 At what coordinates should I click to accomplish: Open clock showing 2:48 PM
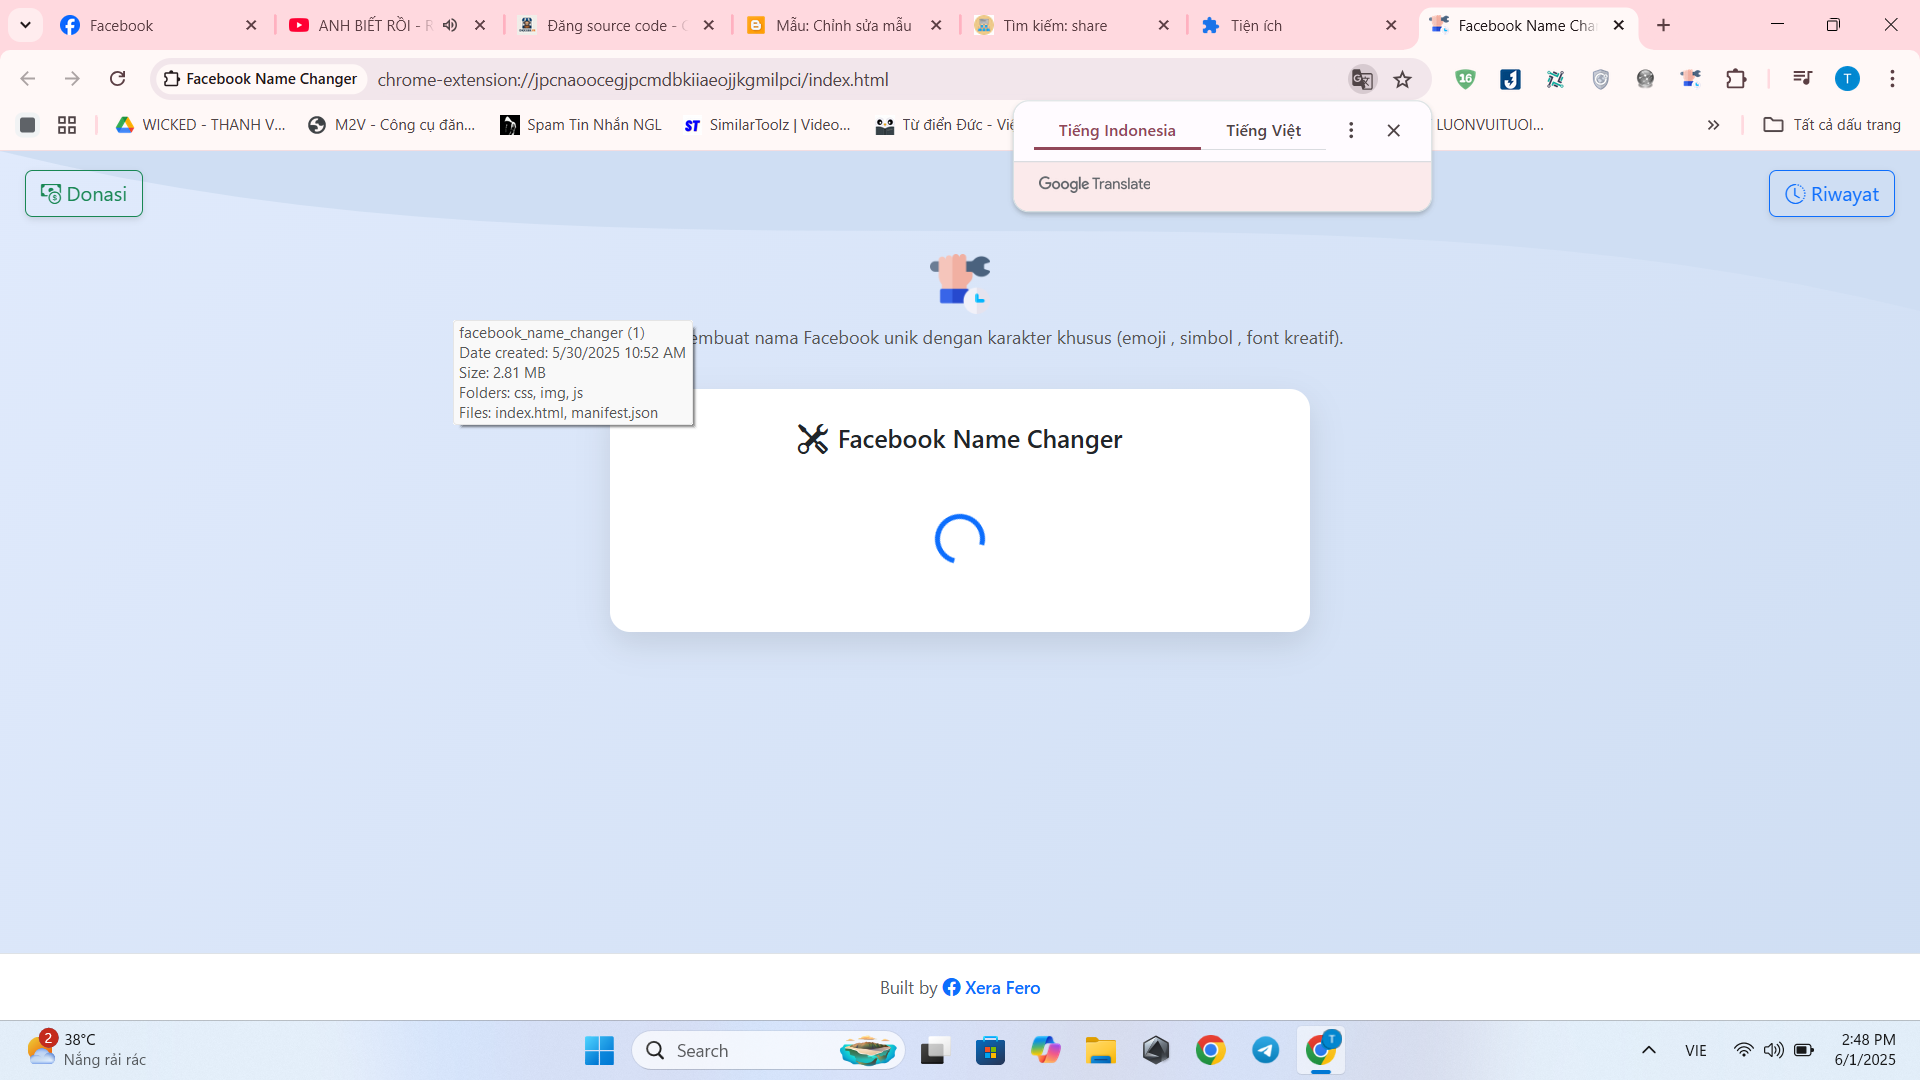coord(1865,1050)
